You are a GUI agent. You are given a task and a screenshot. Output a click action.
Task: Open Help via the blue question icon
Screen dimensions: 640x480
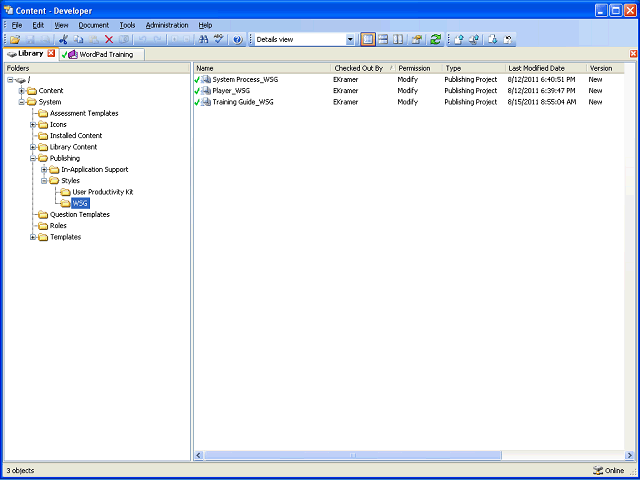point(238,40)
